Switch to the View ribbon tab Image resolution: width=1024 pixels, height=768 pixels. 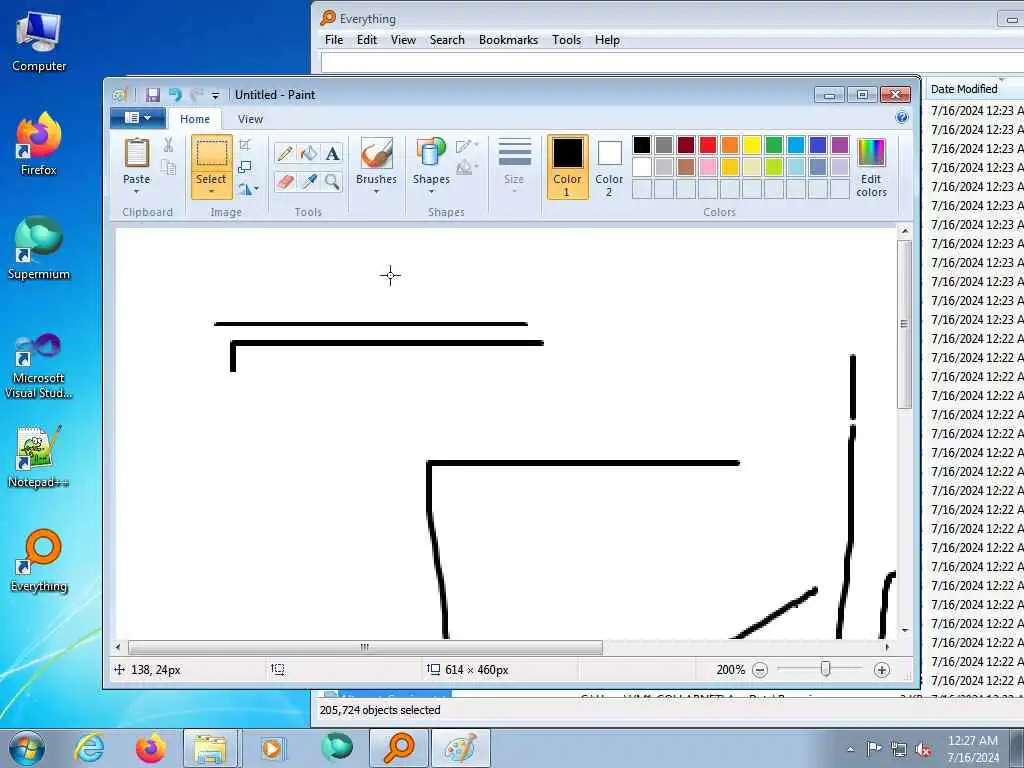tap(250, 119)
